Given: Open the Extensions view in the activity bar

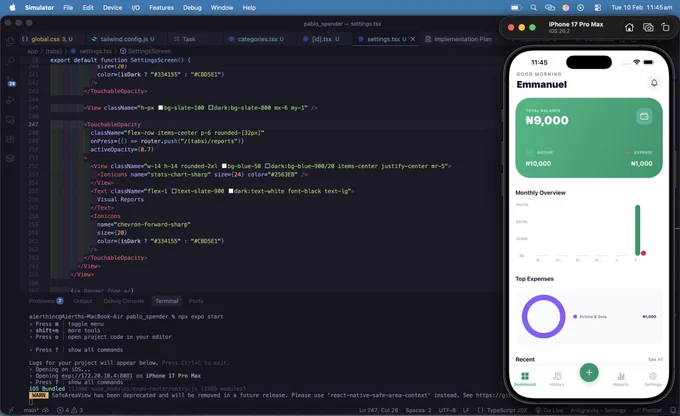Looking at the screenshot, I should click(x=10, y=139).
